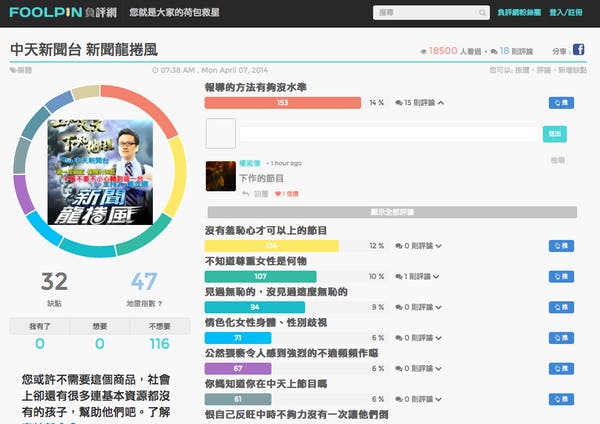Click the yellow 12% vote bar

coord(272,246)
